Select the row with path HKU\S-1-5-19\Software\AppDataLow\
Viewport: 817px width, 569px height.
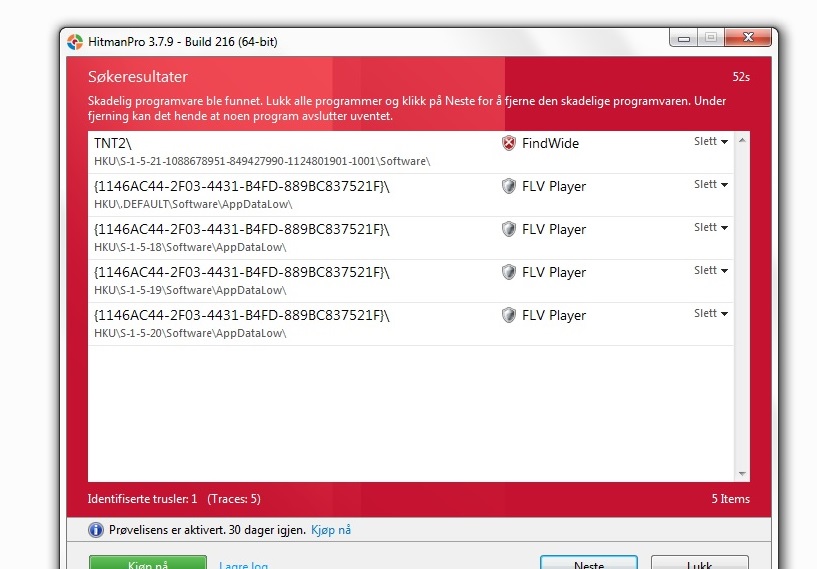[411, 281]
